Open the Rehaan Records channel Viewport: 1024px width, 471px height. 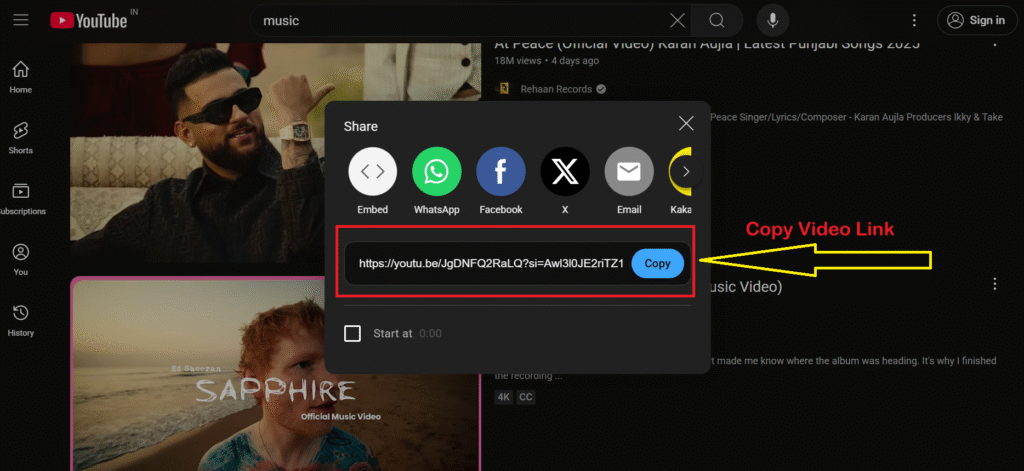556,89
